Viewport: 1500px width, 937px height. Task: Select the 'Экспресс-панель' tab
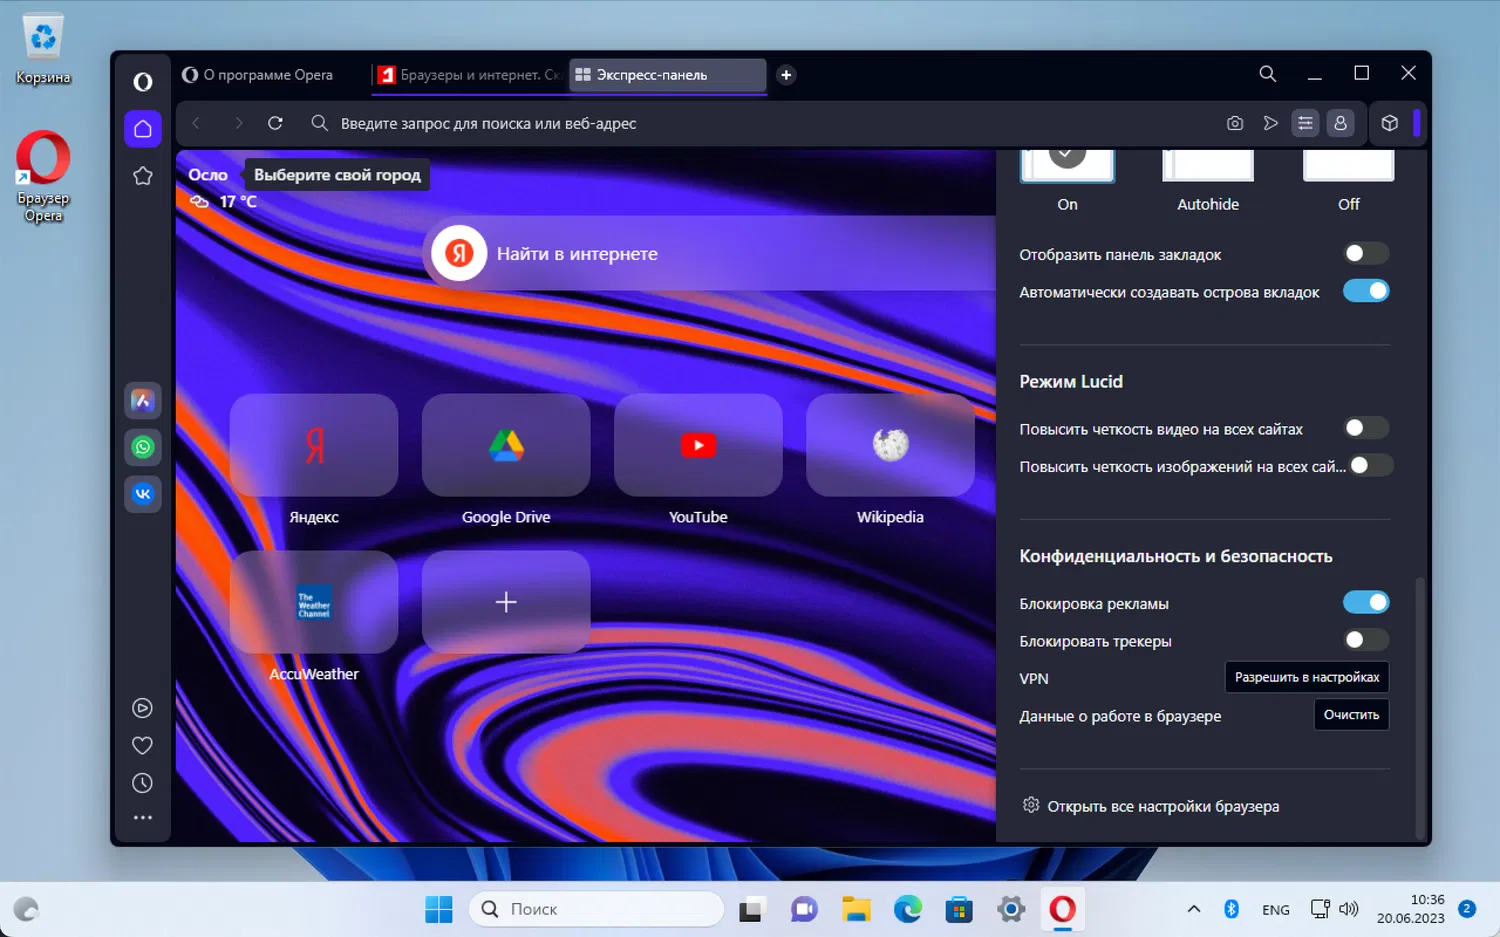point(668,75)
